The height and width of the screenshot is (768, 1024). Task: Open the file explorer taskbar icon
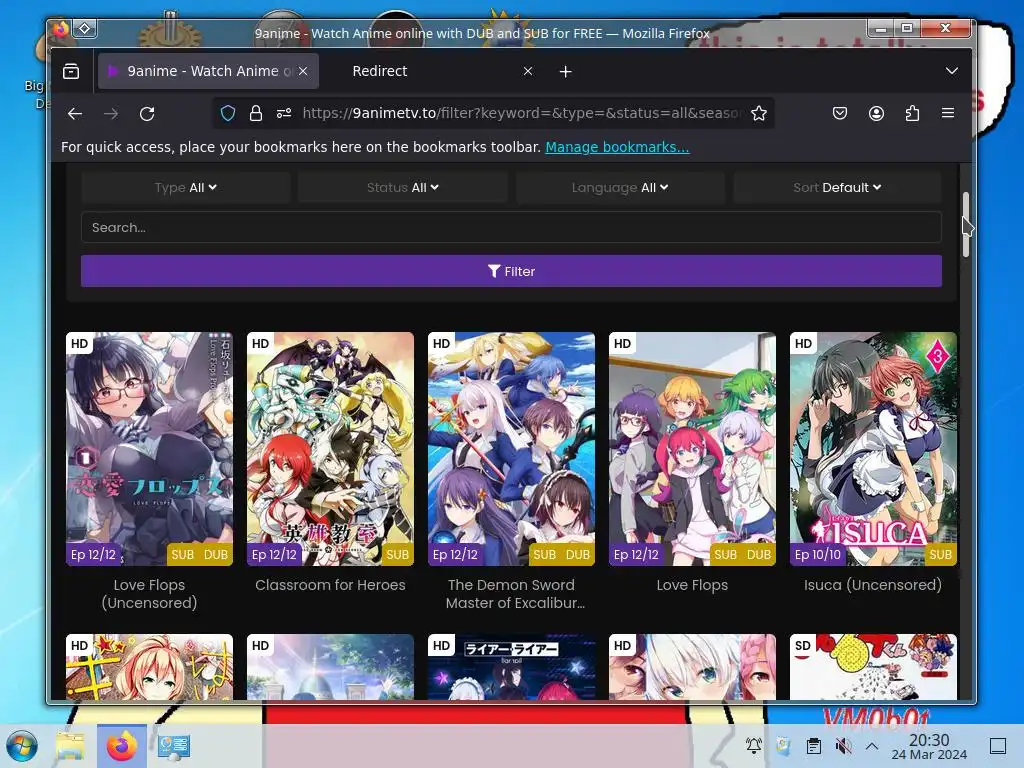[71, 746]
